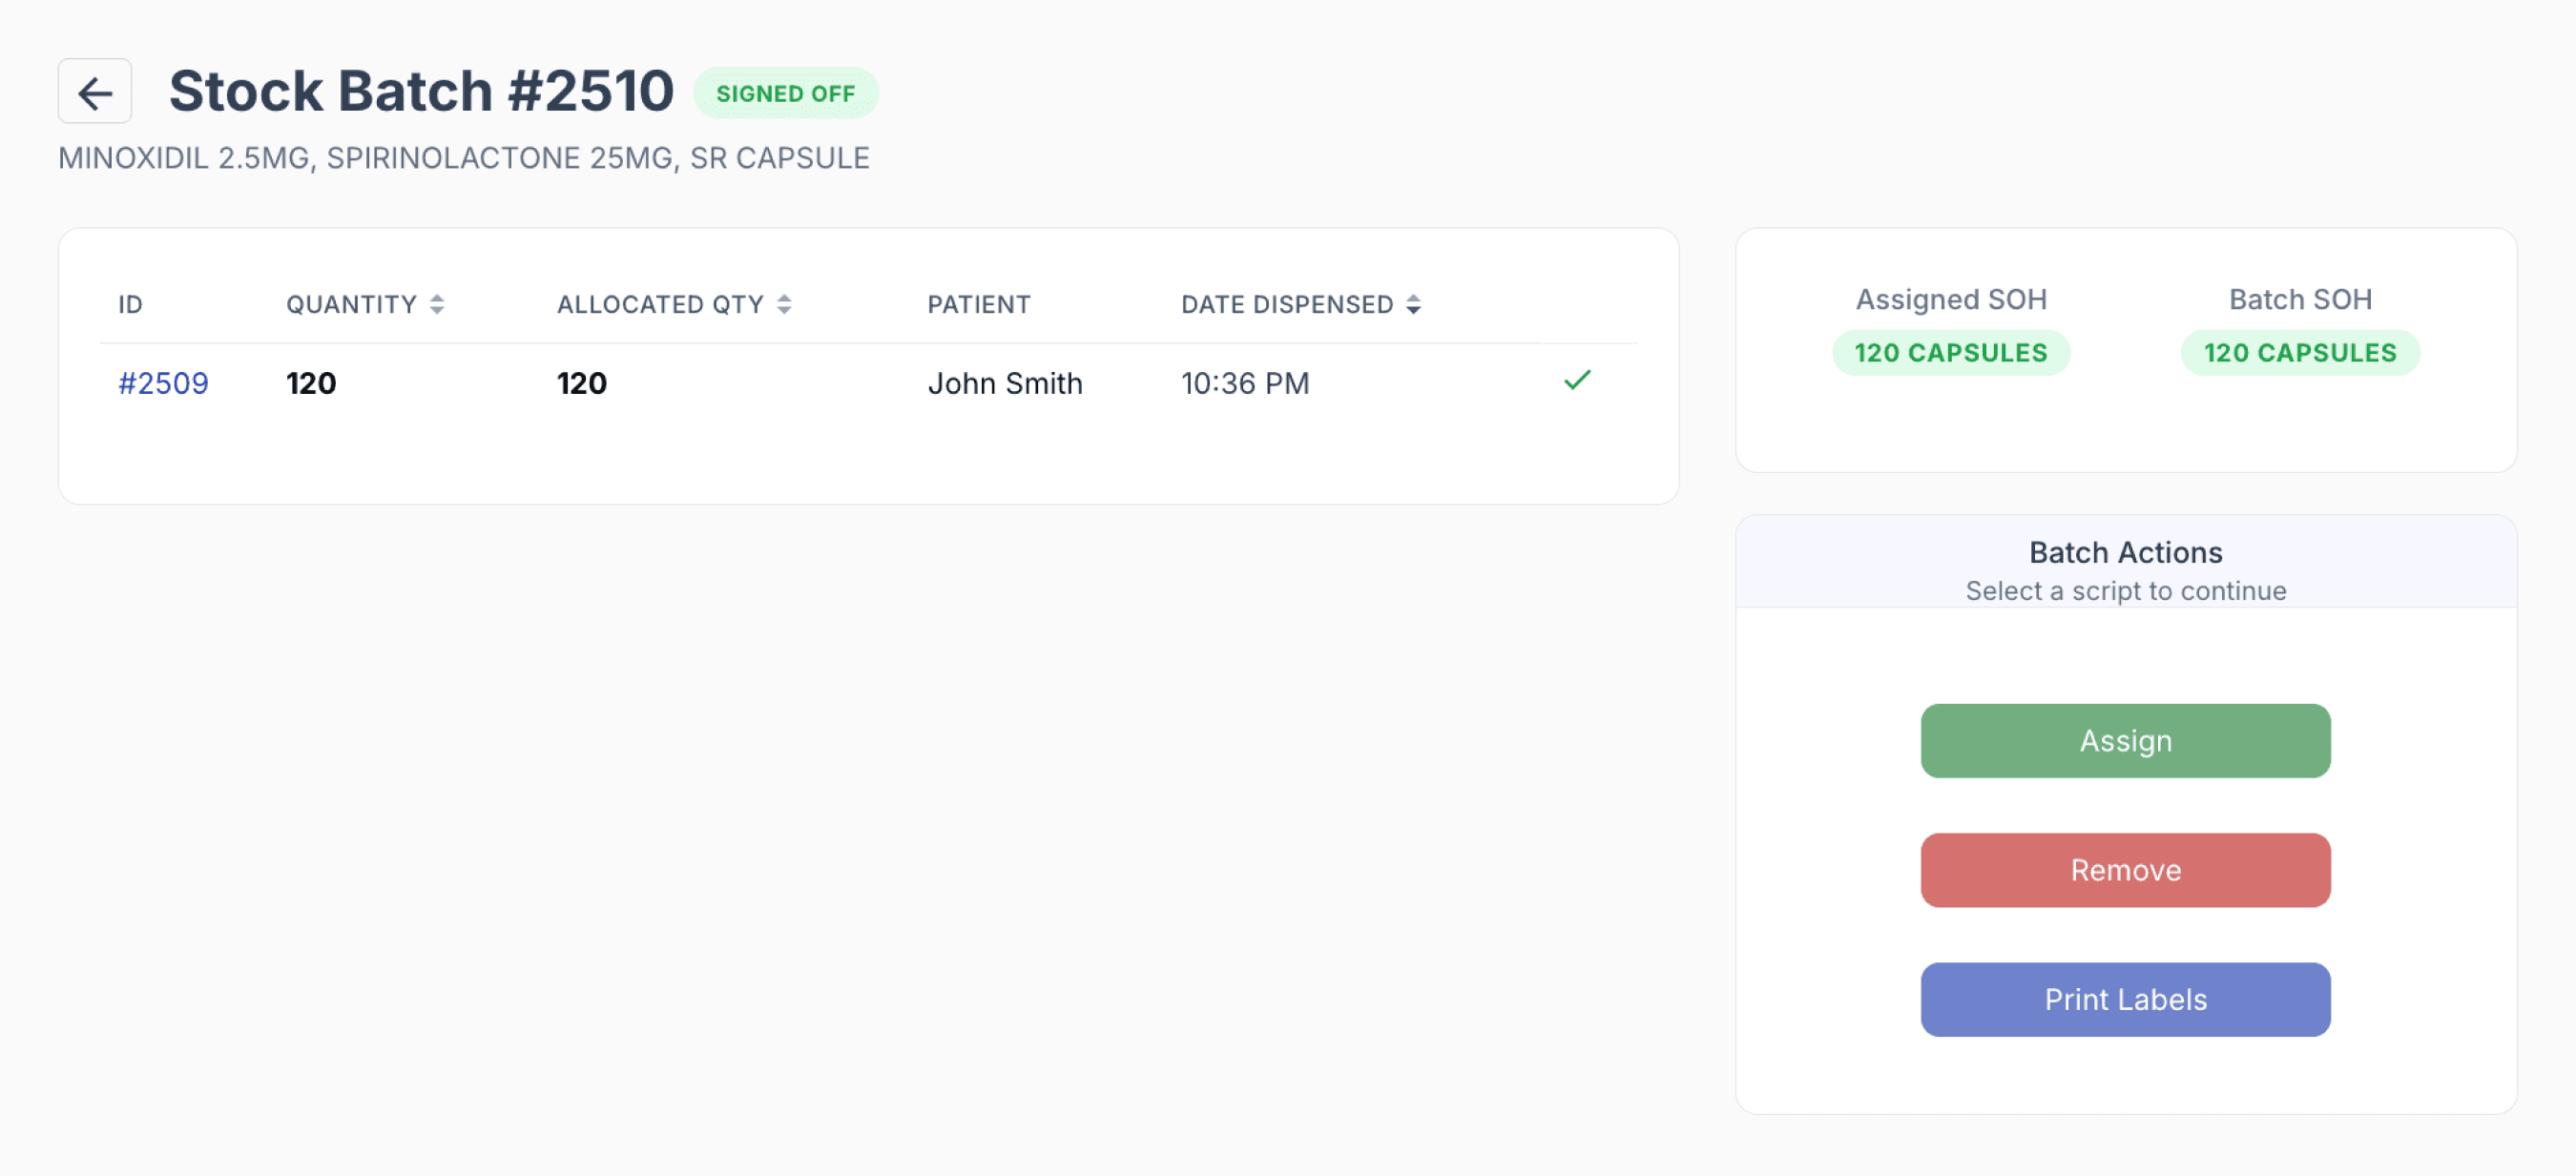
Task: Click the QUANTITY column header
Action: pos(351,305)
